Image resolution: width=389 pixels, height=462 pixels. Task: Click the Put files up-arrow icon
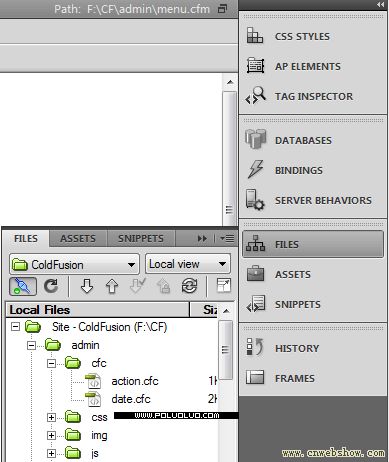click(x=112, y=286)
